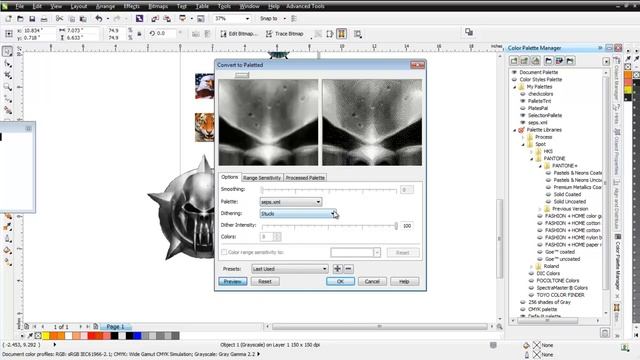Click the Print toolbar icon
Screen dimensions: 640x360
44,19
